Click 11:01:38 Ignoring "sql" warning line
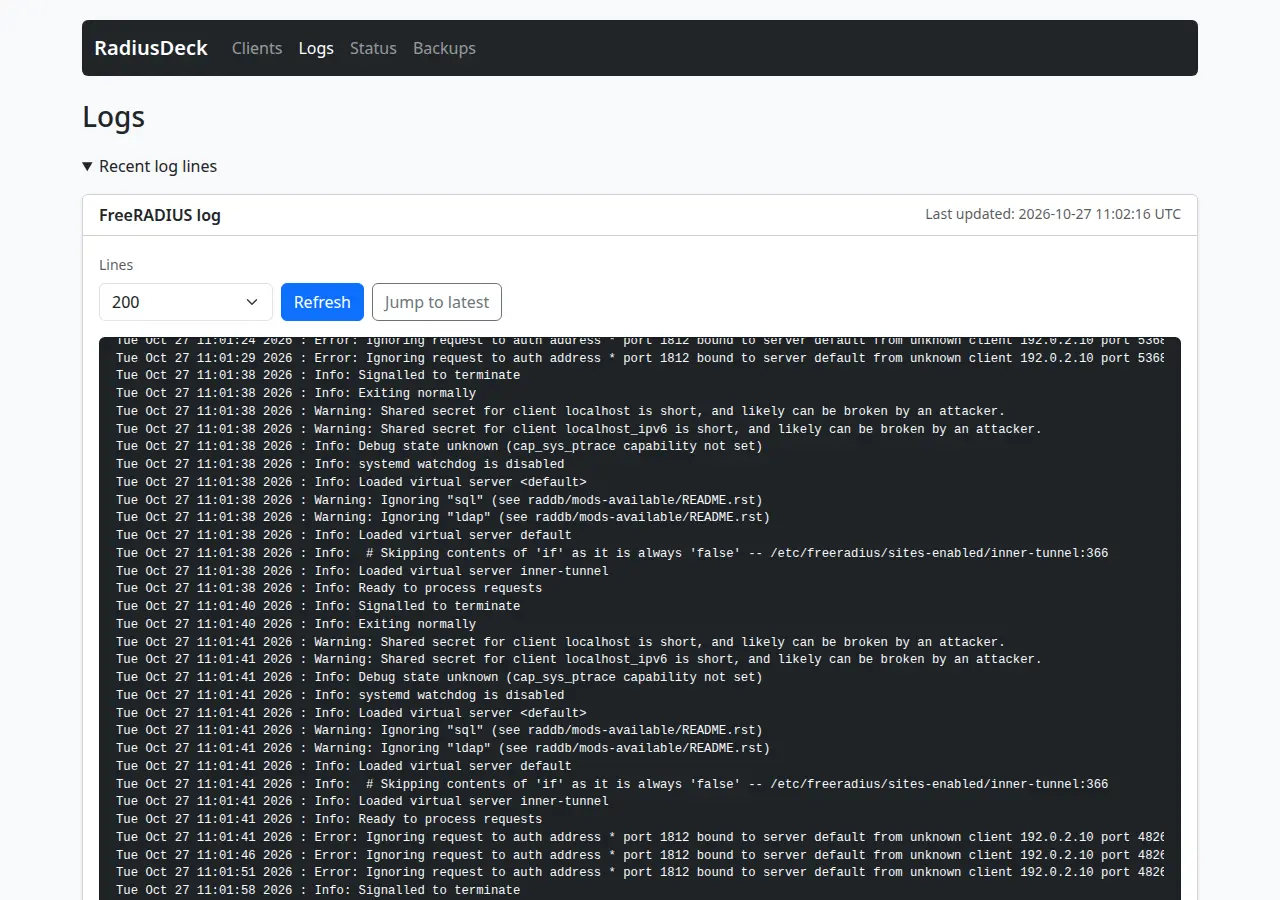Viewport: 1280px width, 900px height. (439, 500)
